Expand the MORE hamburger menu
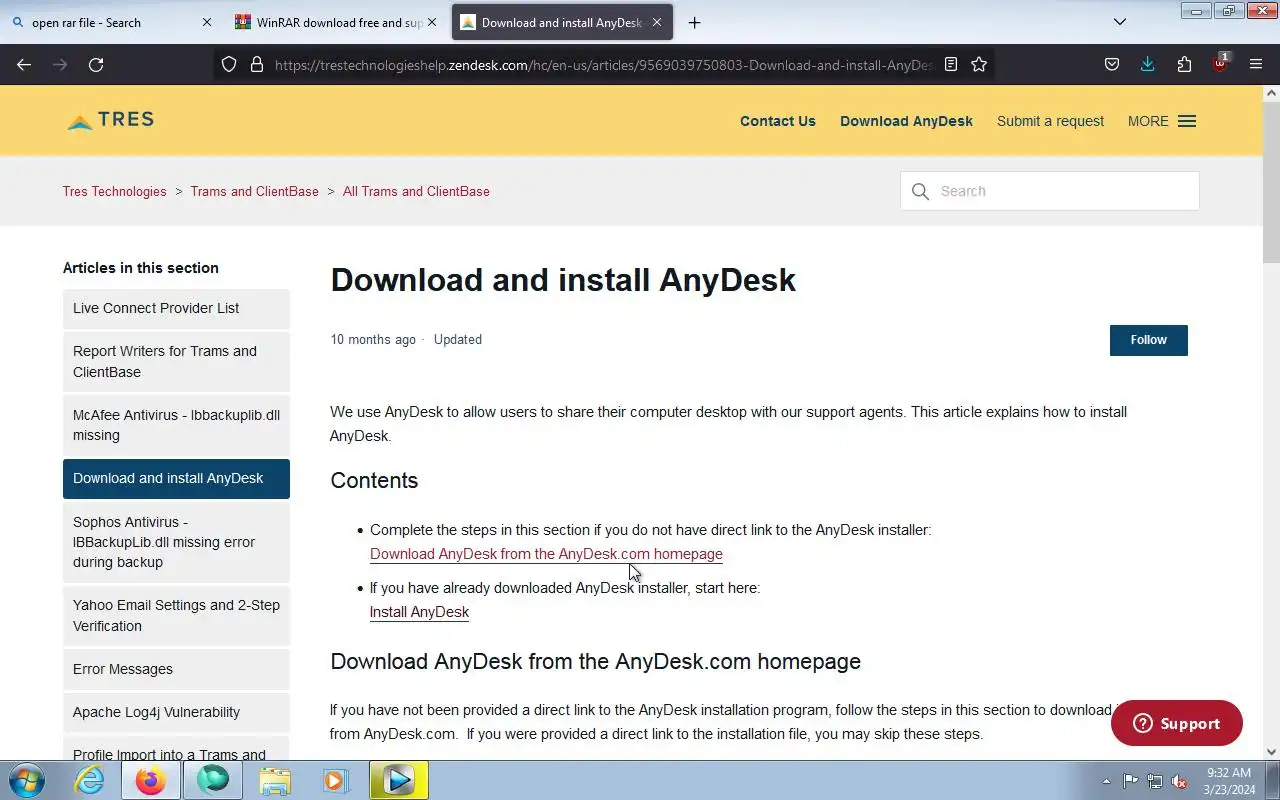 pyautogui.click(x=1162, y=121)
